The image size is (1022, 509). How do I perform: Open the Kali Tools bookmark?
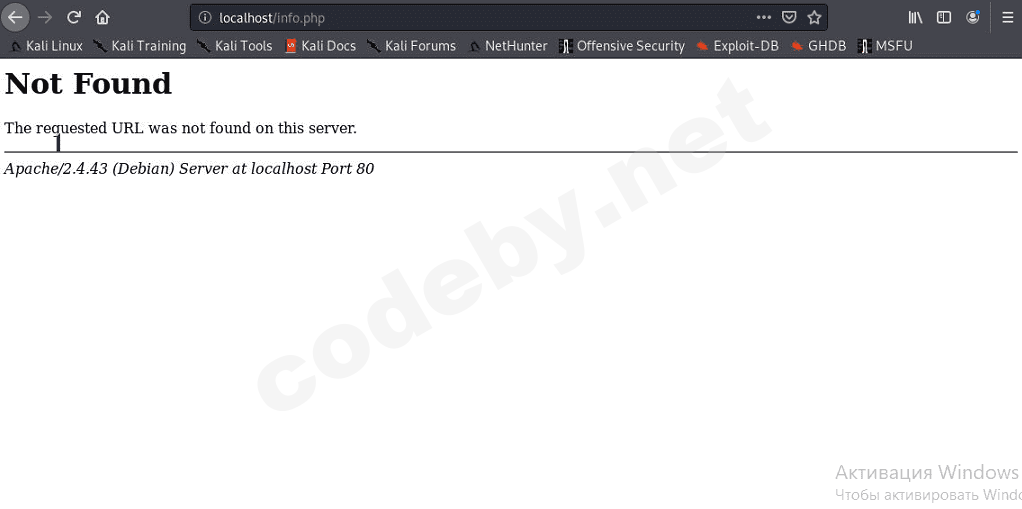[235, 46]
